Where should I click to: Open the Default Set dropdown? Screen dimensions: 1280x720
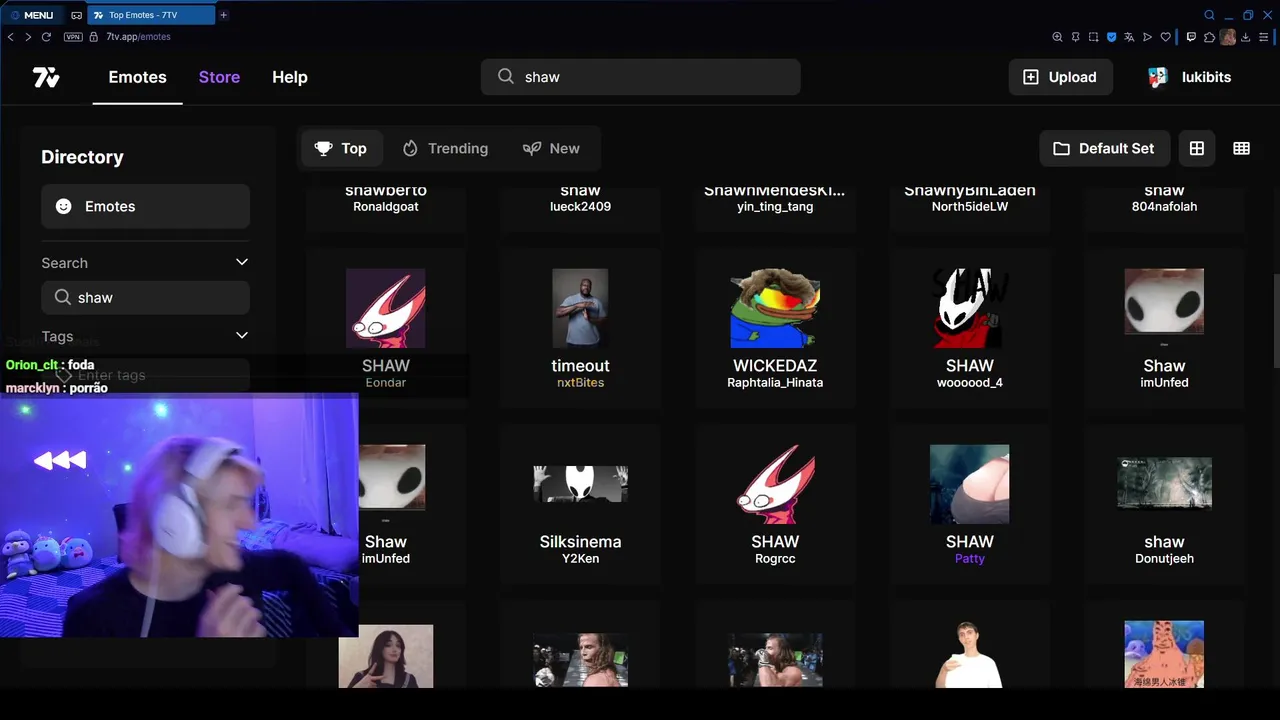pyautogui.click(x=1104, y=148)
